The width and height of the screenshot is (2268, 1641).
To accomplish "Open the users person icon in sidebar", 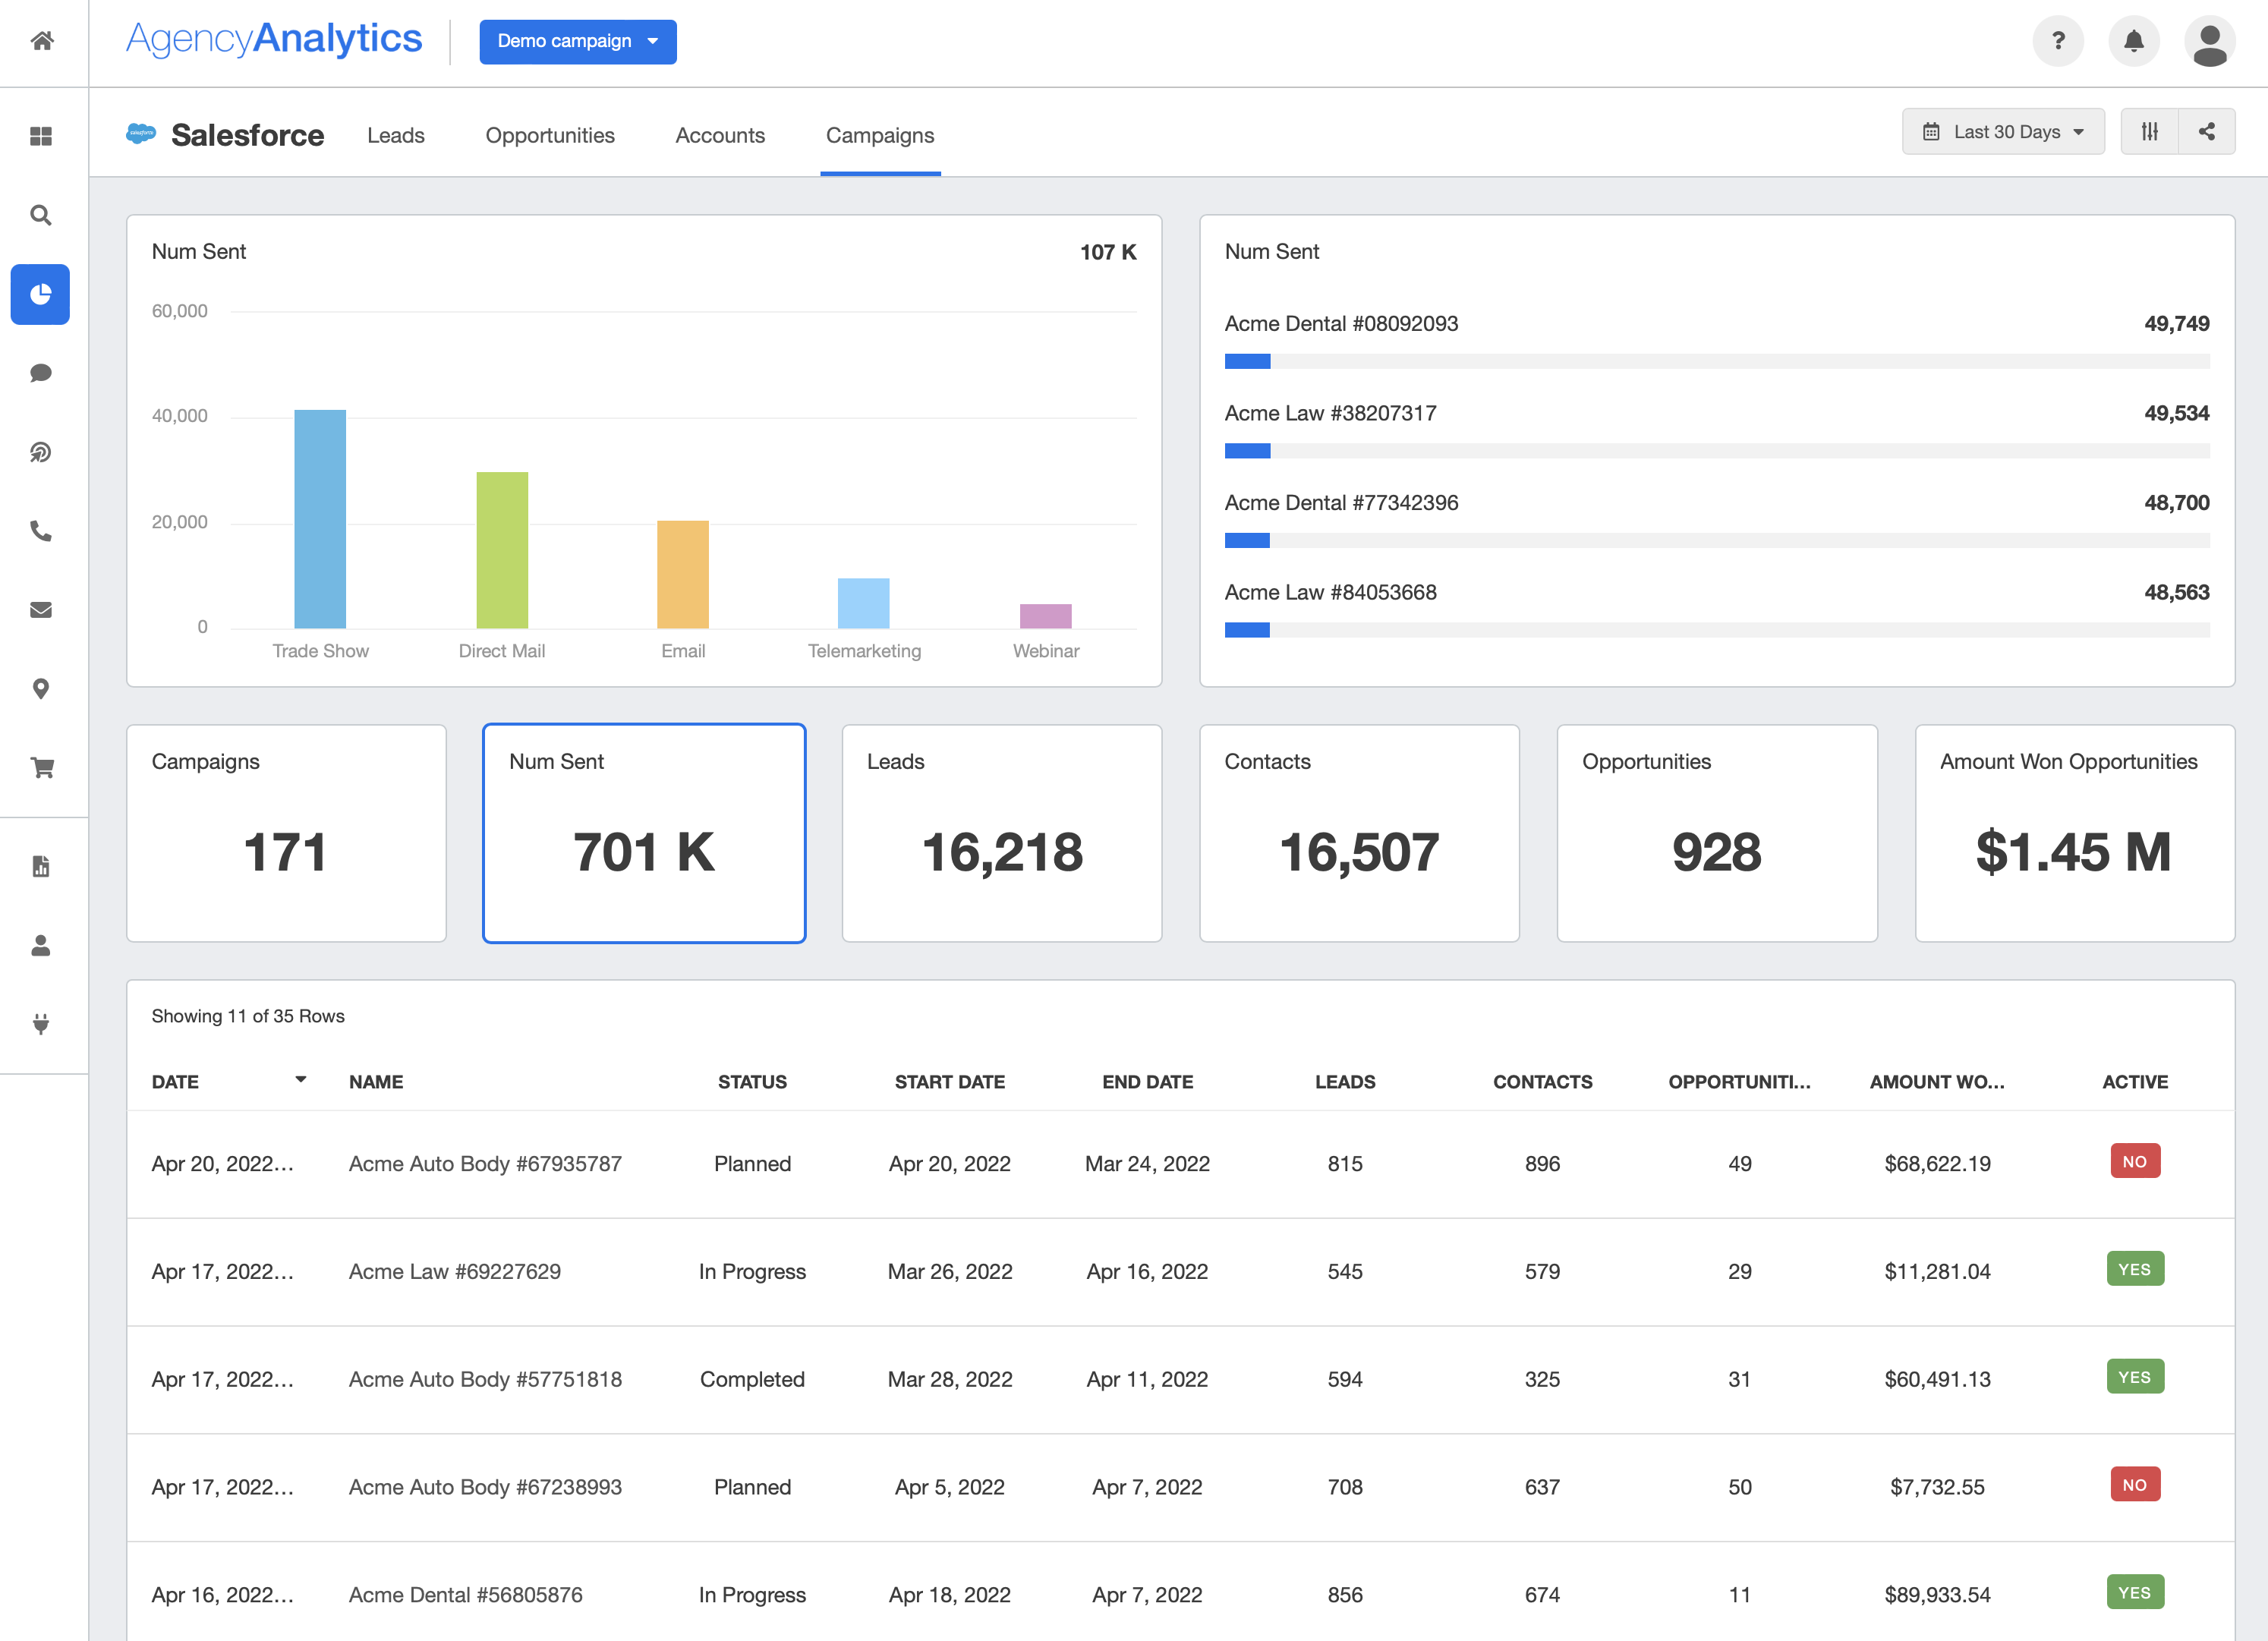I will (x=41, y=945).
